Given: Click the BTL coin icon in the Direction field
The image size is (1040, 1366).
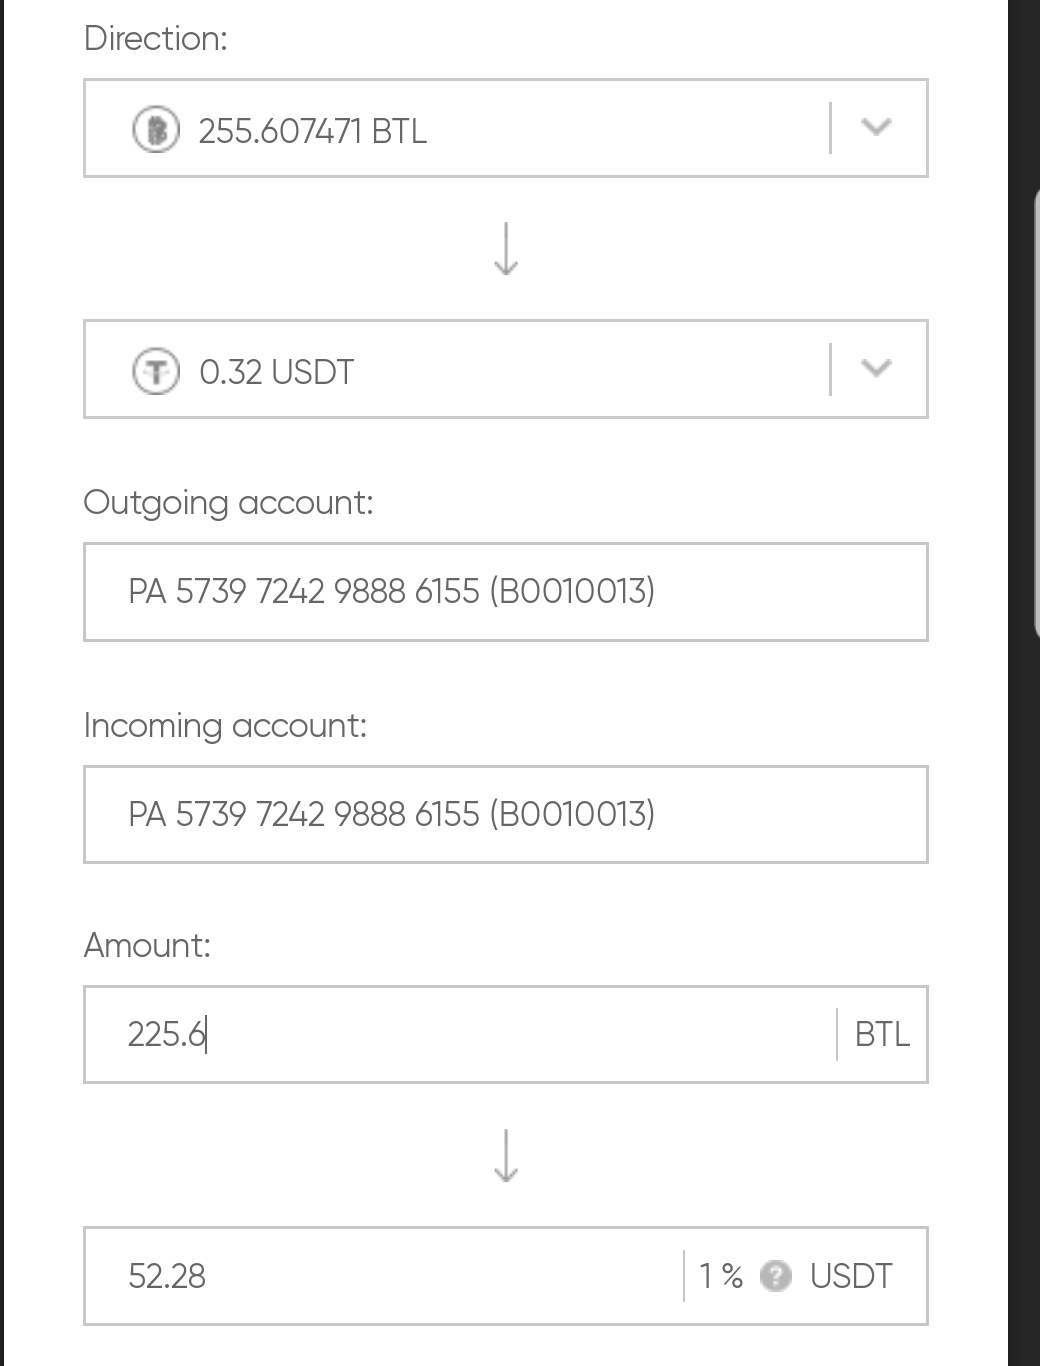Looking at the screenshot, I should (x=156, y=130).
